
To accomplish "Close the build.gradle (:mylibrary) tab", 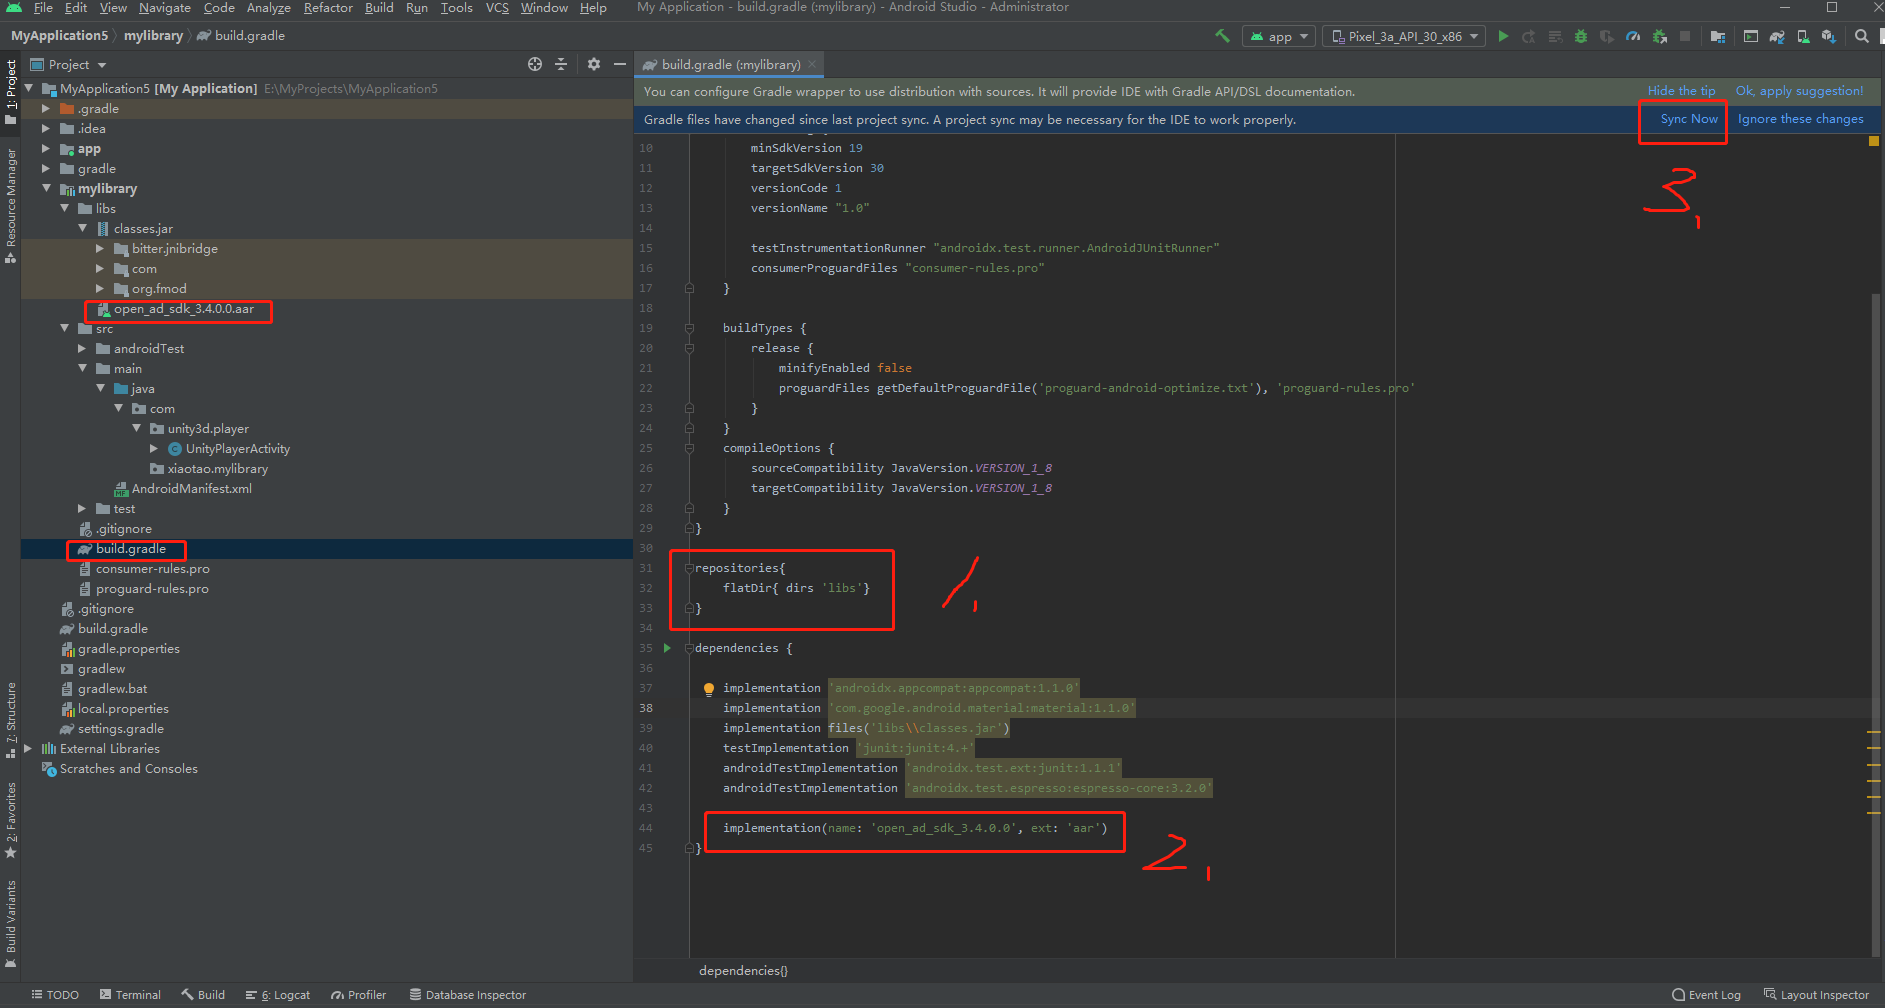I will point(812,64).
